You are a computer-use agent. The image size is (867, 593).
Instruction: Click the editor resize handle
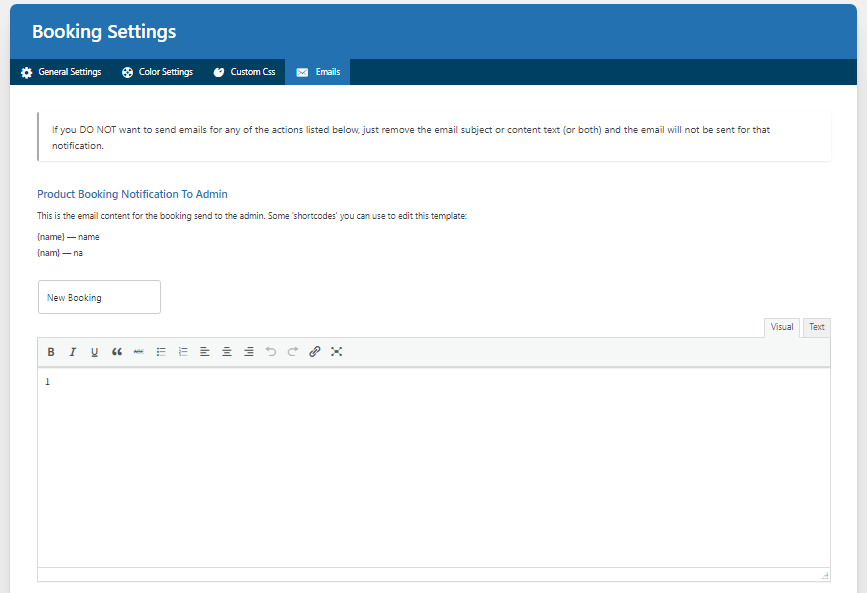825,576
